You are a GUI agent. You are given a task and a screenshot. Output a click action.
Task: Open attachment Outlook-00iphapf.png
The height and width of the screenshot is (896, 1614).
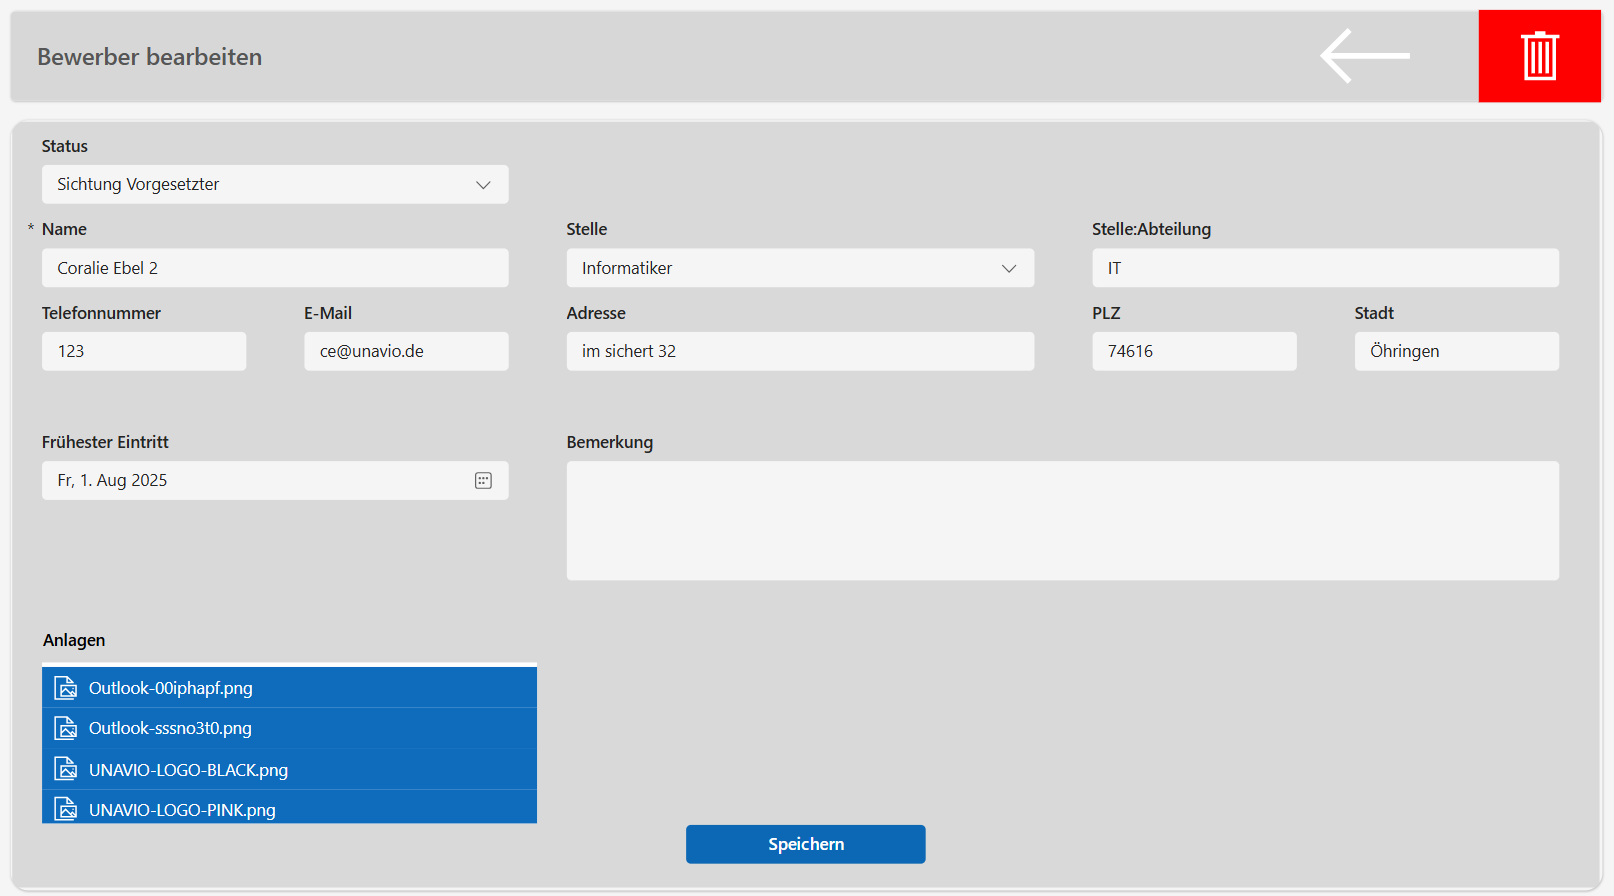click(x=171, y=688)
